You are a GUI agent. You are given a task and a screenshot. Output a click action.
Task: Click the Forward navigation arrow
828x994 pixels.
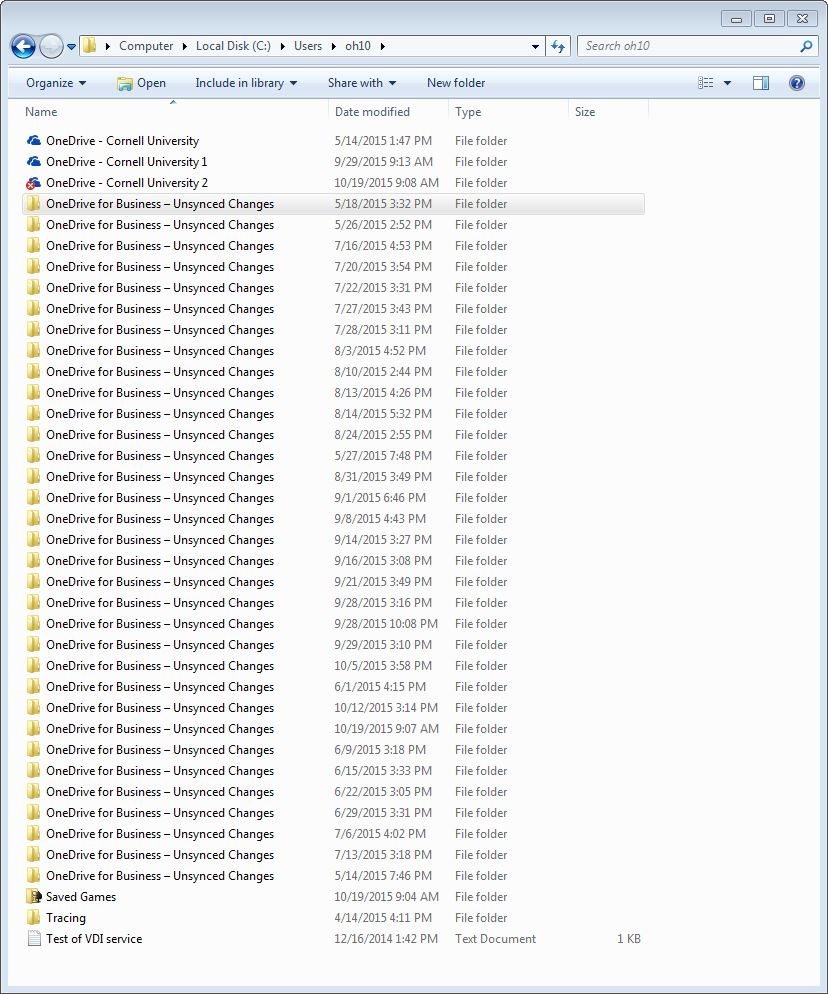tap(51, 46)
